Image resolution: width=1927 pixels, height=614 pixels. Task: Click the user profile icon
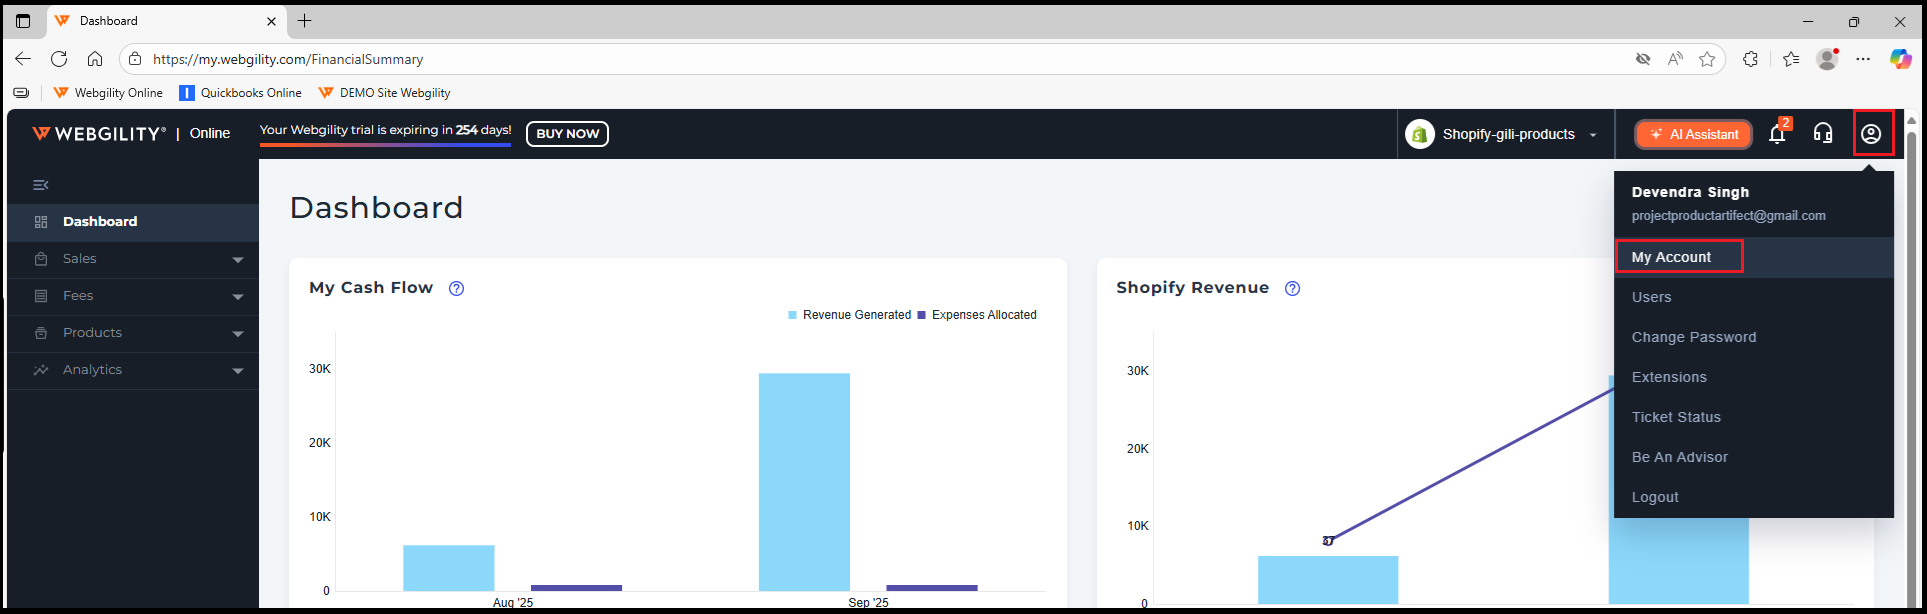point(1871,134)
